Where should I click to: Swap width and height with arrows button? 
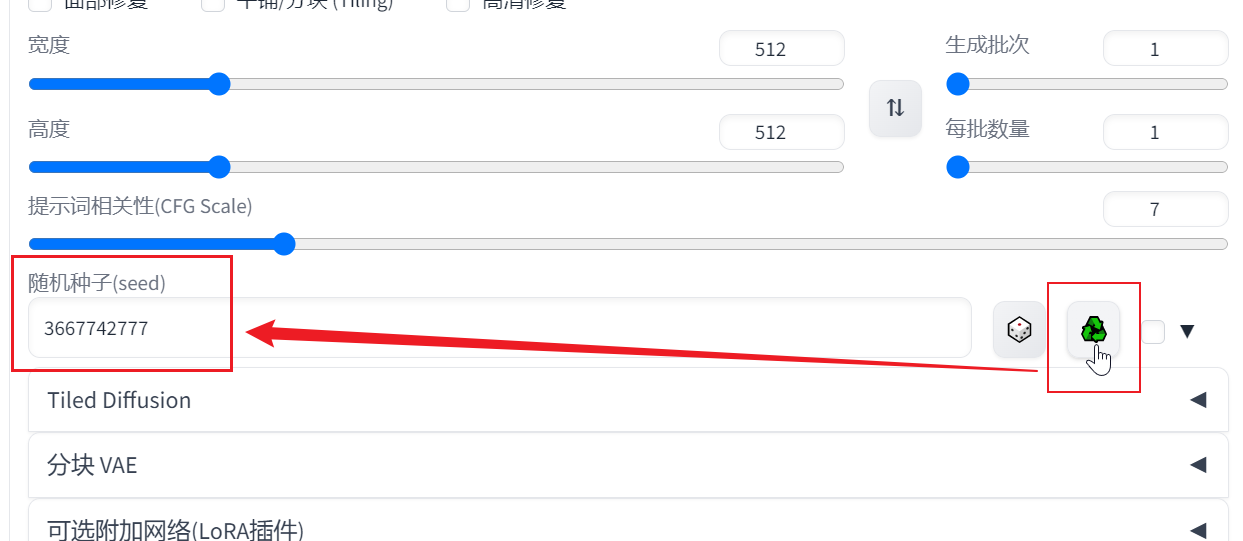pos(895,108)
